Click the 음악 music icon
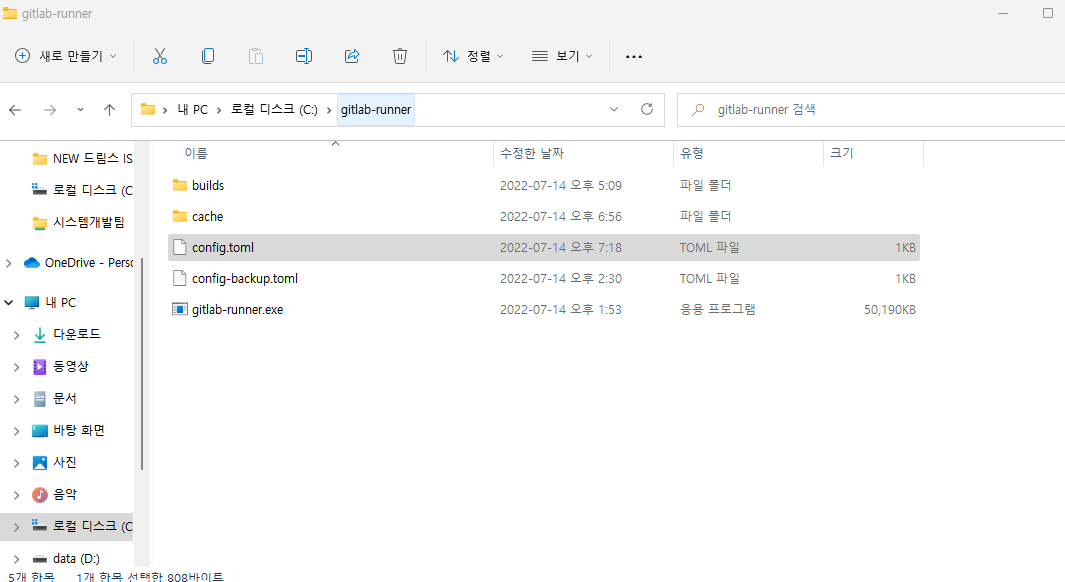1065x582 pixels. 40,494
